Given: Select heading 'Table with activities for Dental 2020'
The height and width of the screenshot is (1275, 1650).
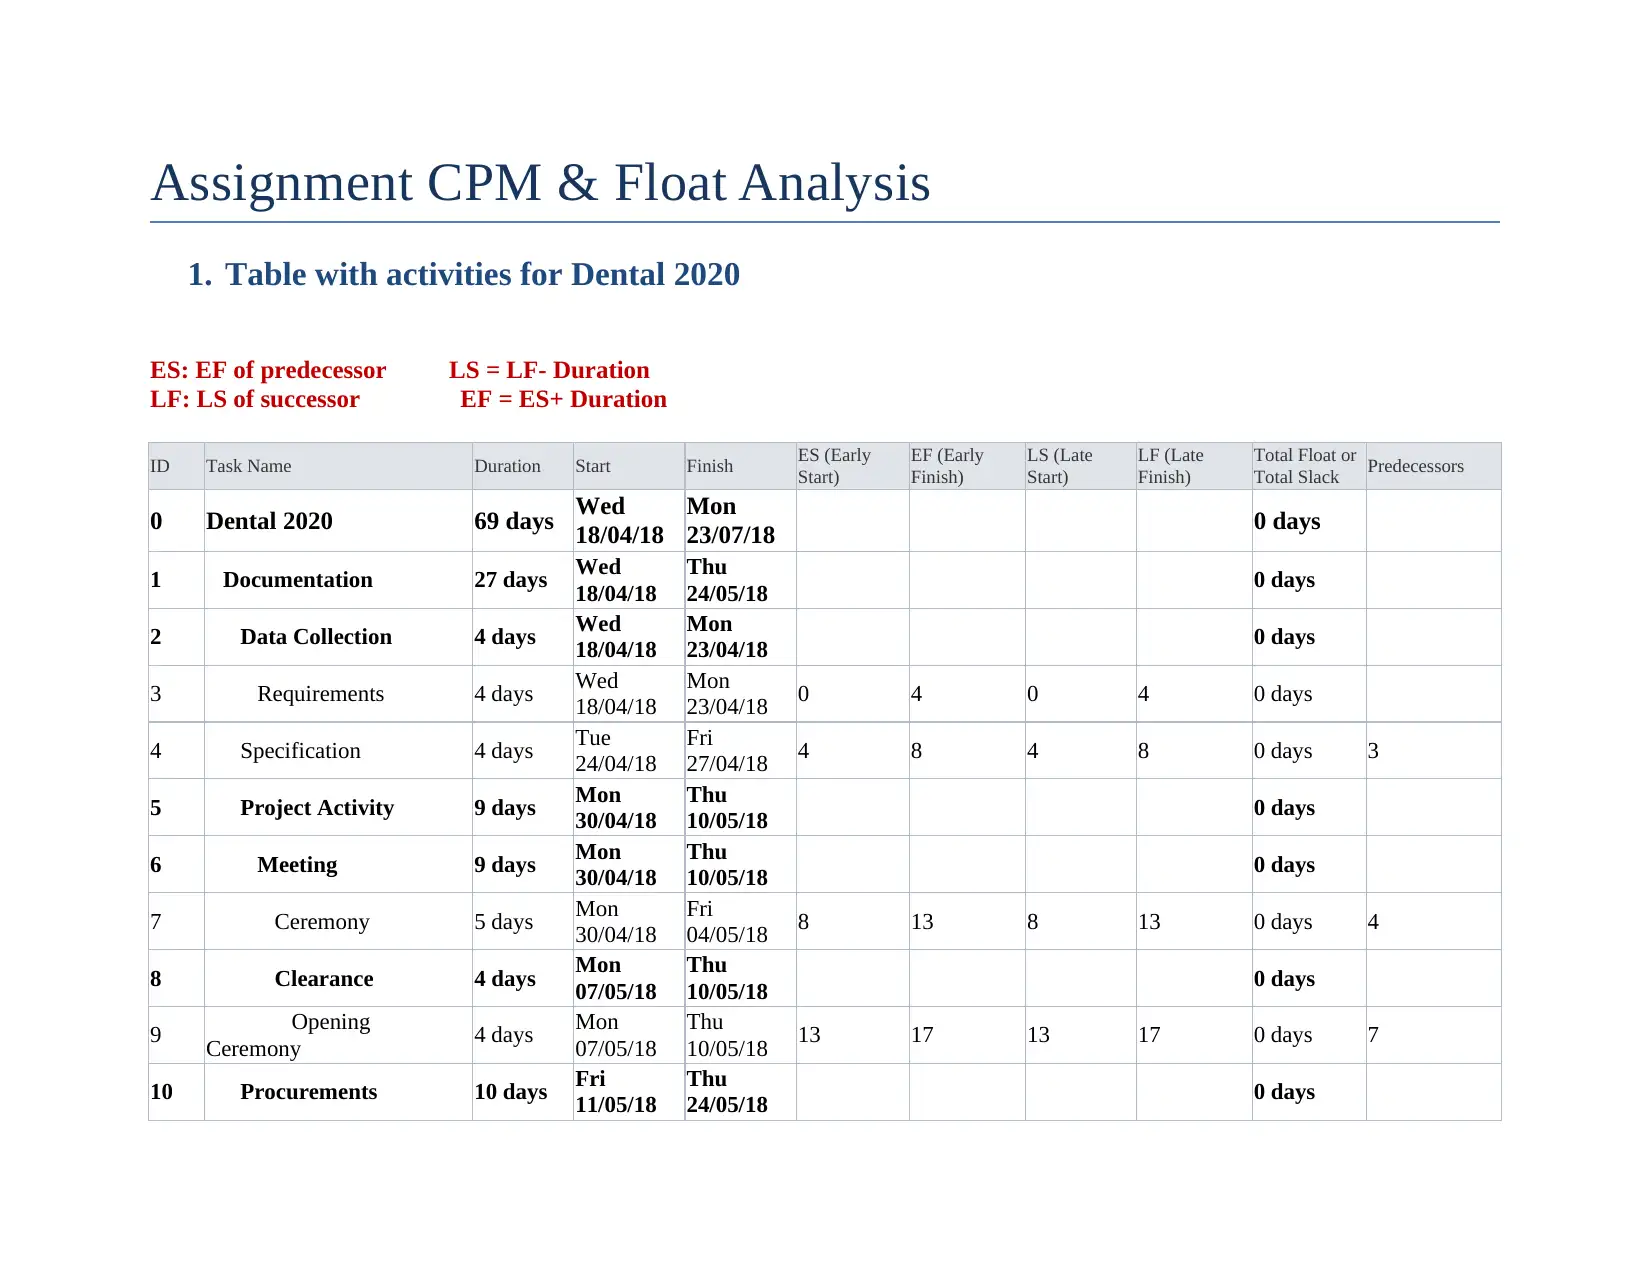Looking at the screenshot, I should [x=482, y=275].
